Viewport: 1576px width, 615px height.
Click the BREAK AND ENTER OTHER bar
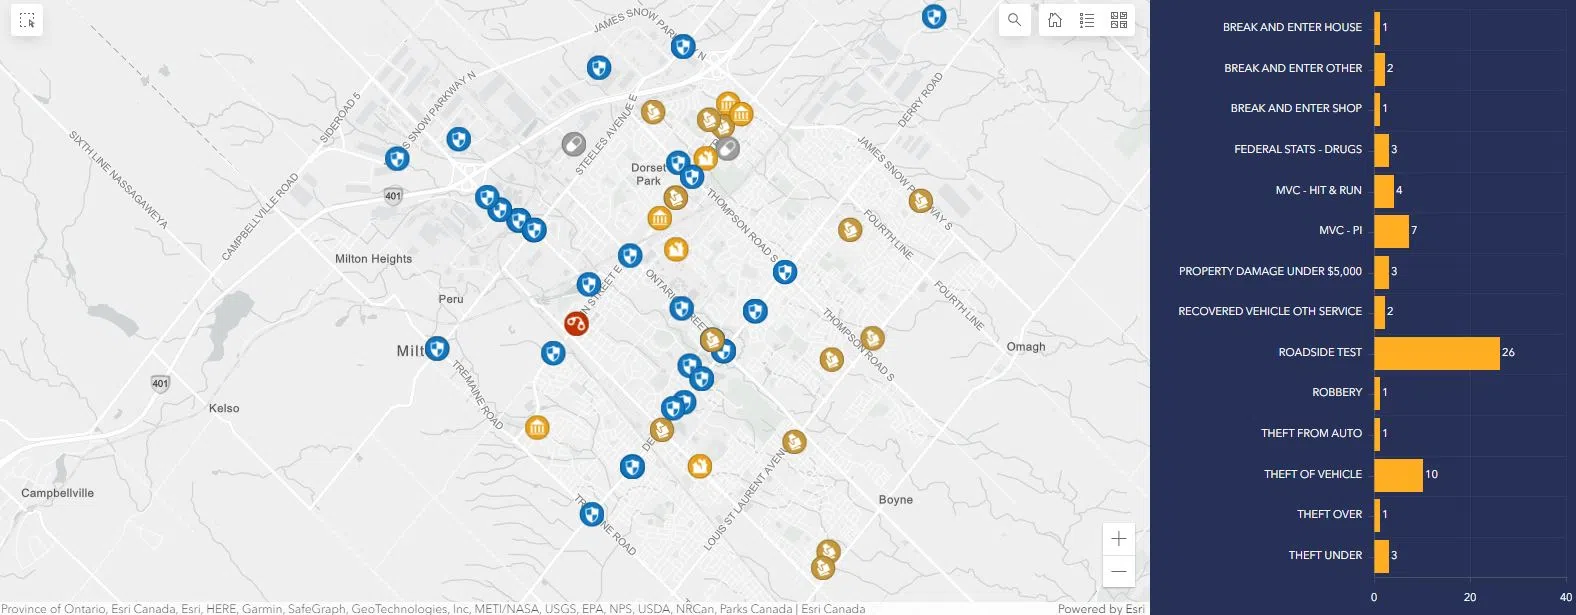1379,69
